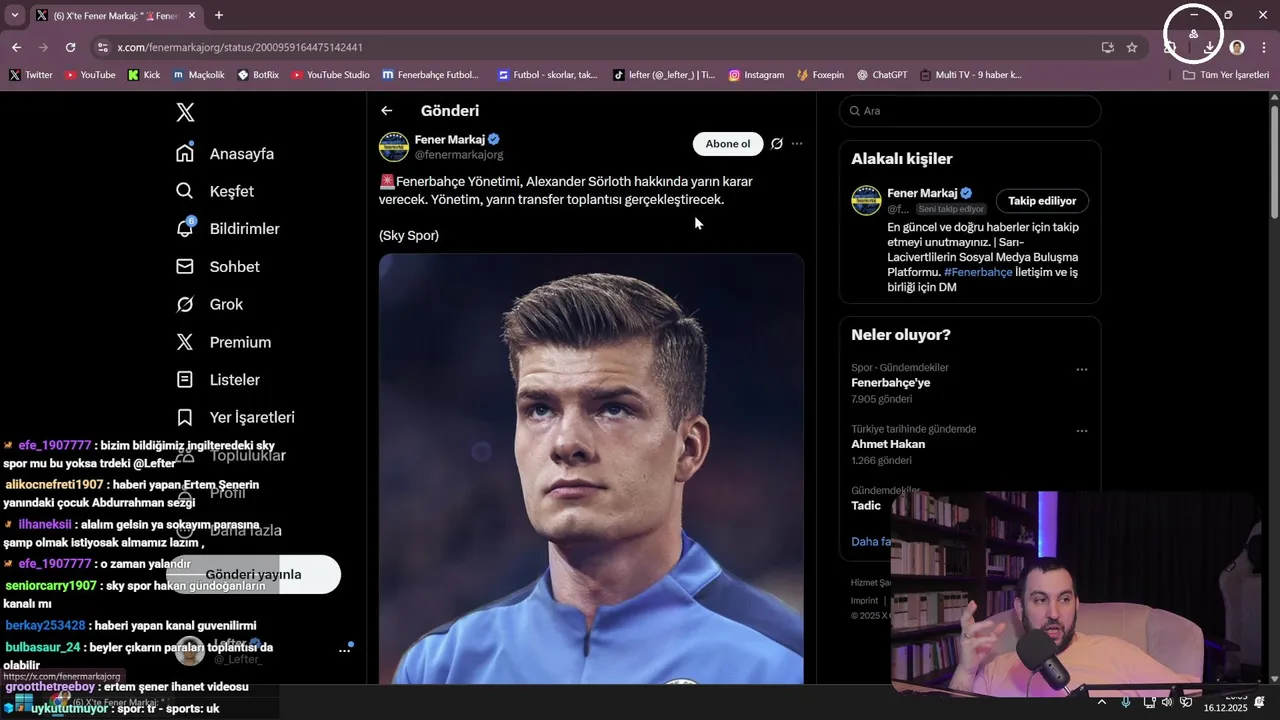Open Premium from sidebar
The height and width of the screenshot is (720, 1280).
[x=223, y=342]
